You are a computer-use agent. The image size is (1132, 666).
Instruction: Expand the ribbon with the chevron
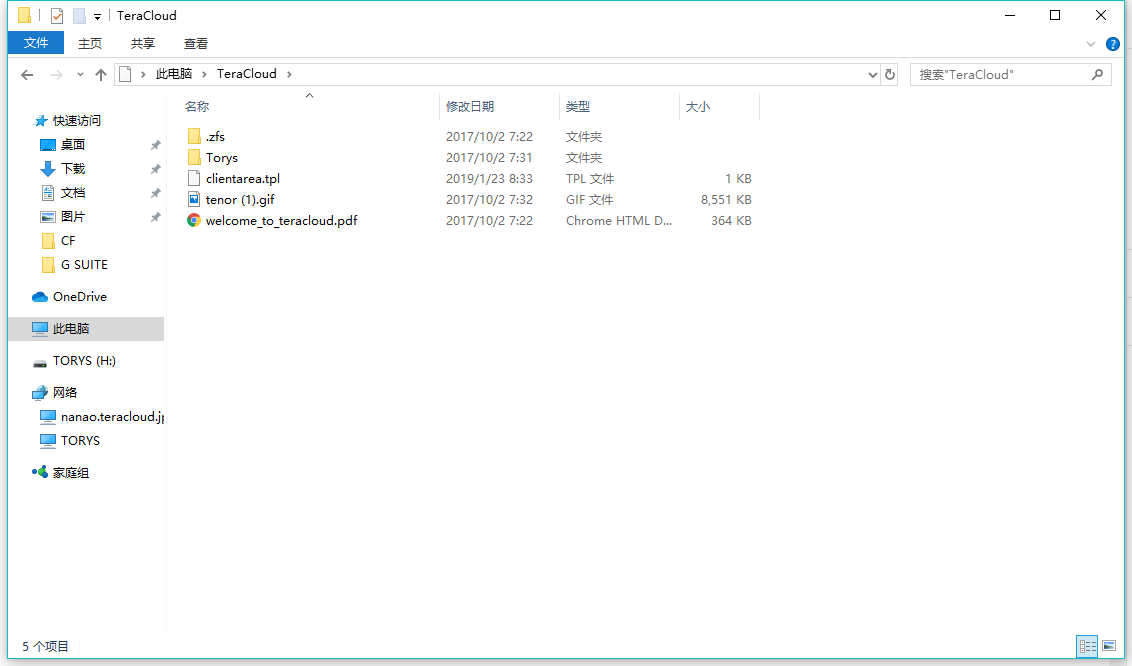(1091, 44)
